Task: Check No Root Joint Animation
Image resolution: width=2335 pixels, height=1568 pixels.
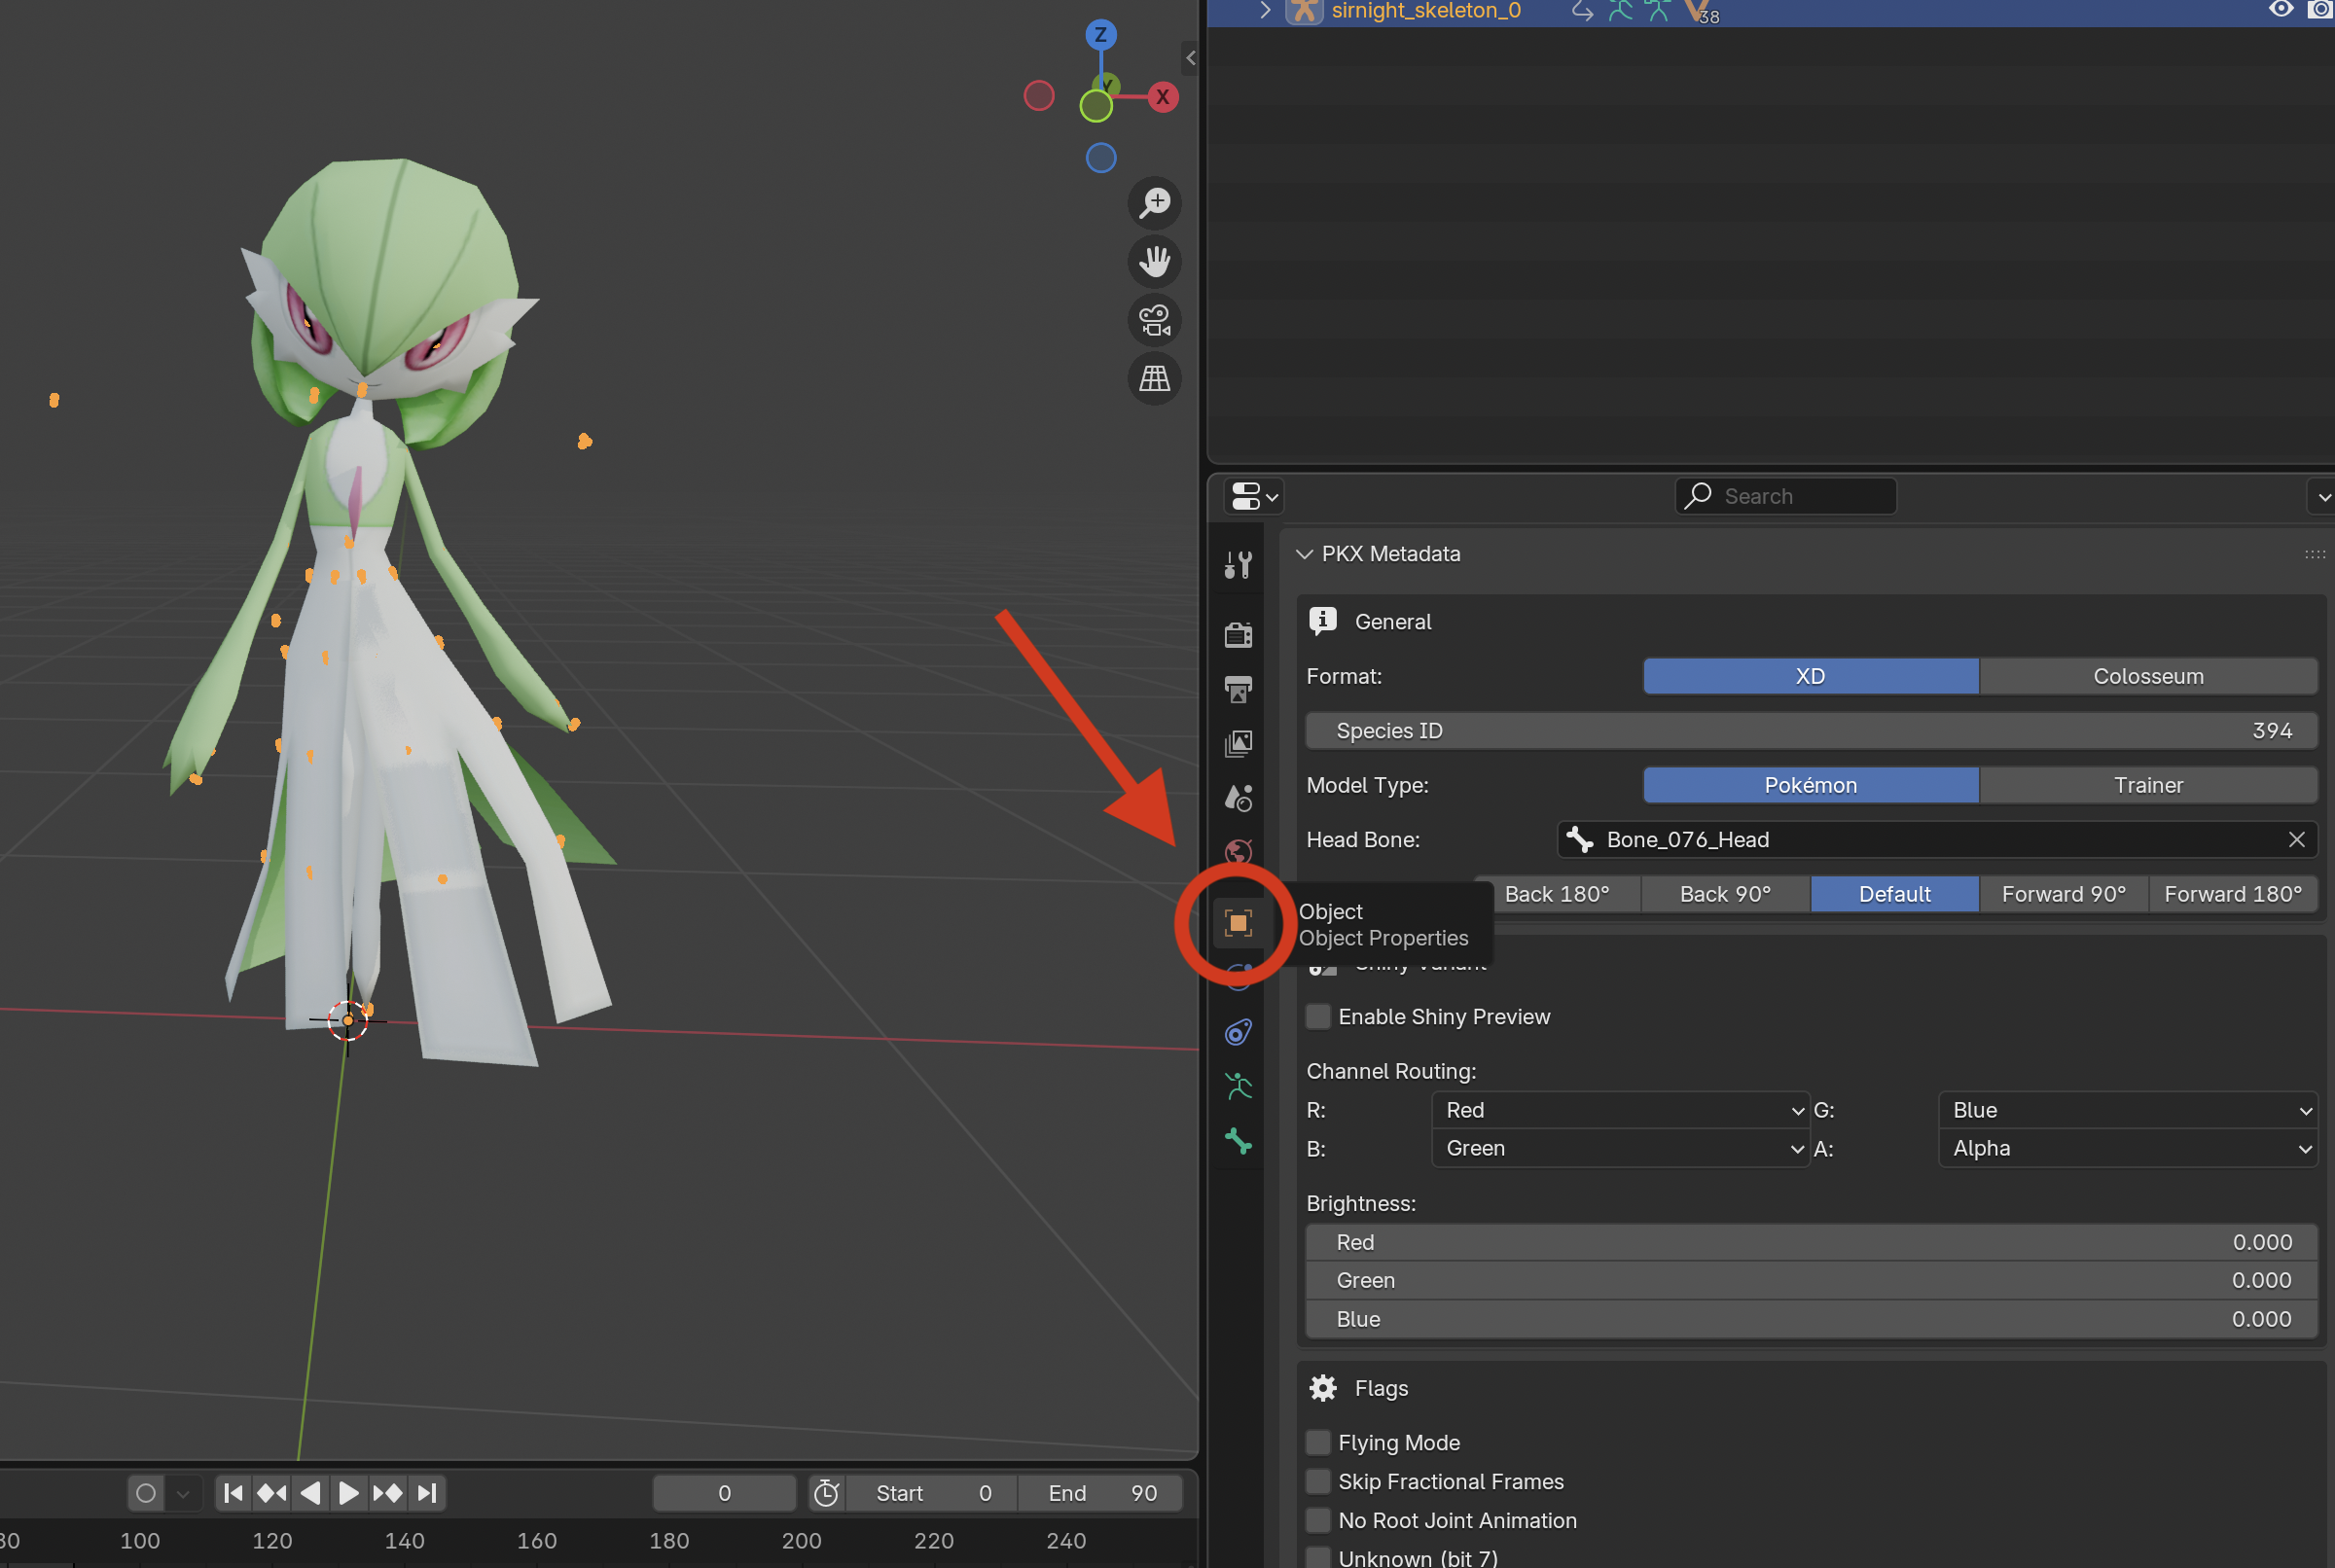Action: point(1319,1520)
